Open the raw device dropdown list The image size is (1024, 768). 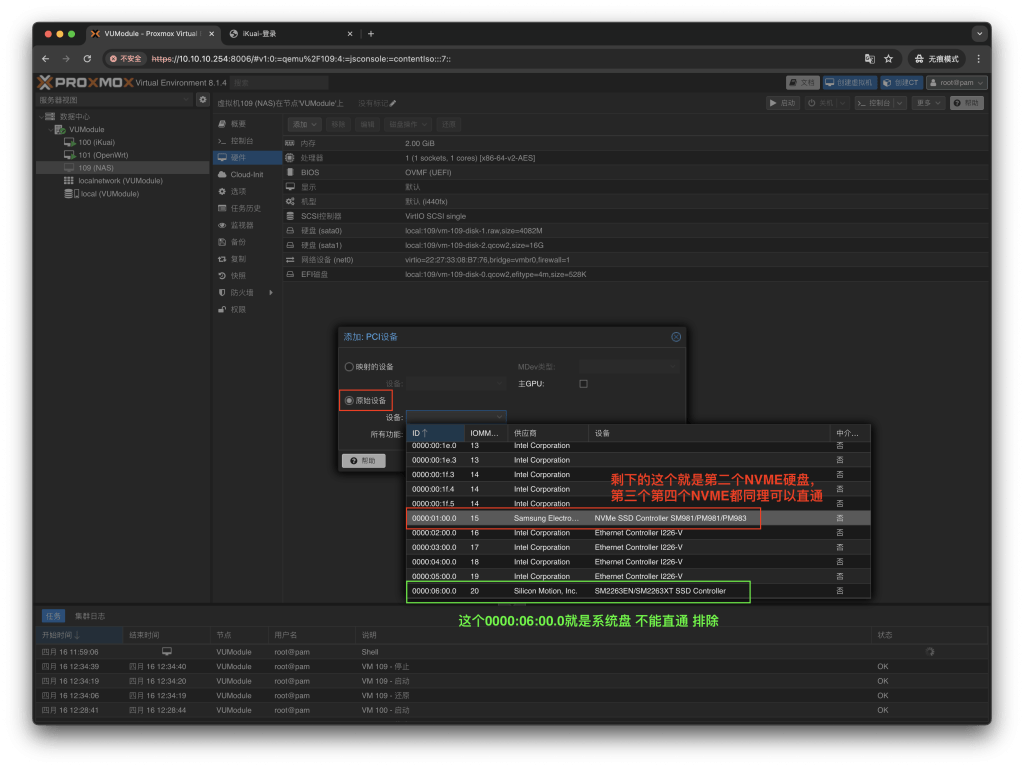[498, 417]
